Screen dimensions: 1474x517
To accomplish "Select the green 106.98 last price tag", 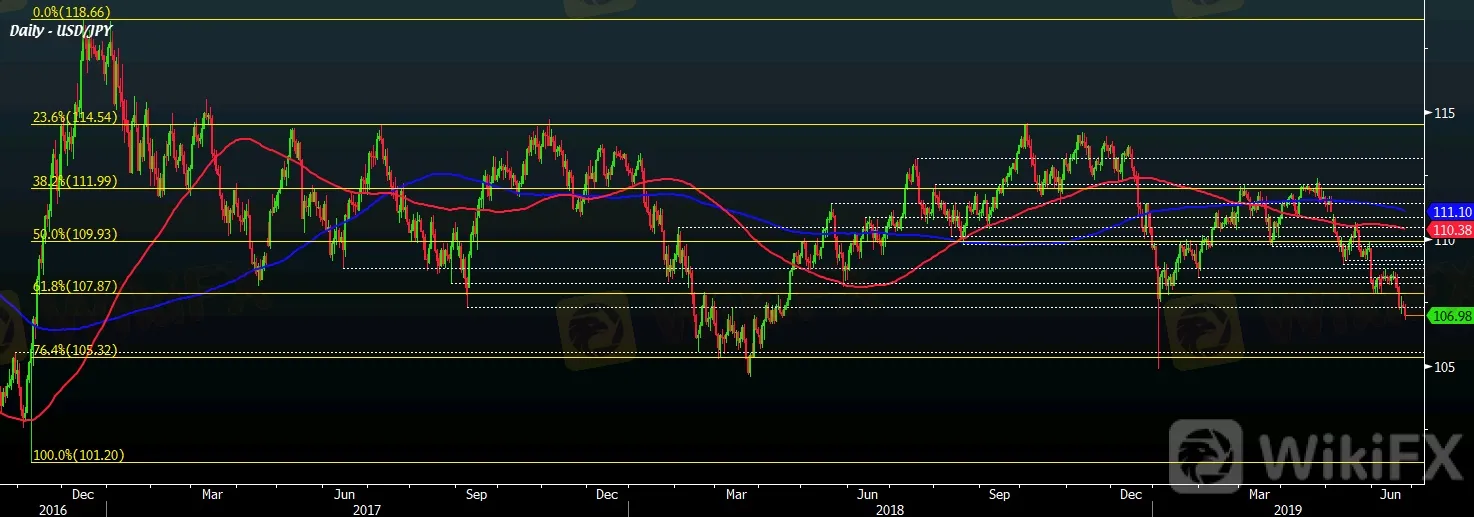I will (1449, 316).
